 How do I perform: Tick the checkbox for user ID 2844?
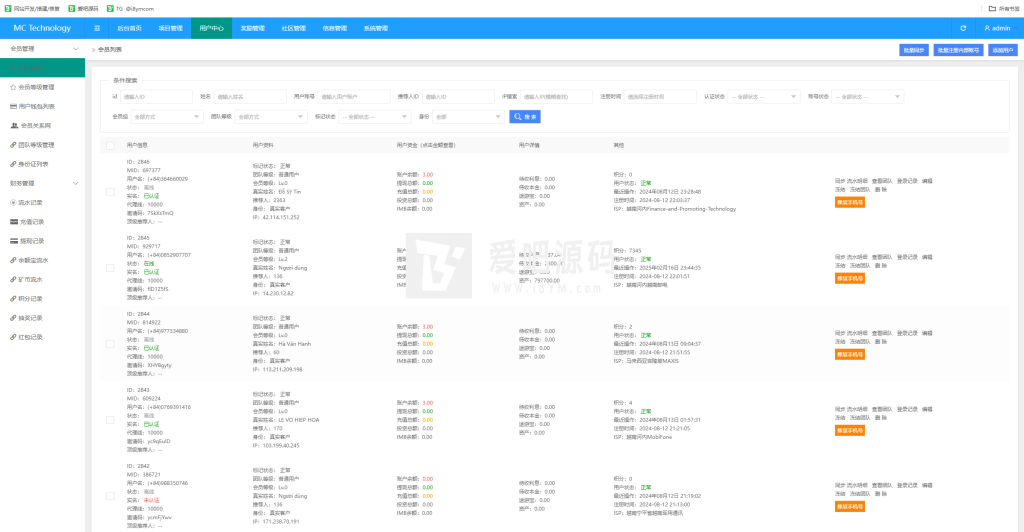[x=110, y=344]
